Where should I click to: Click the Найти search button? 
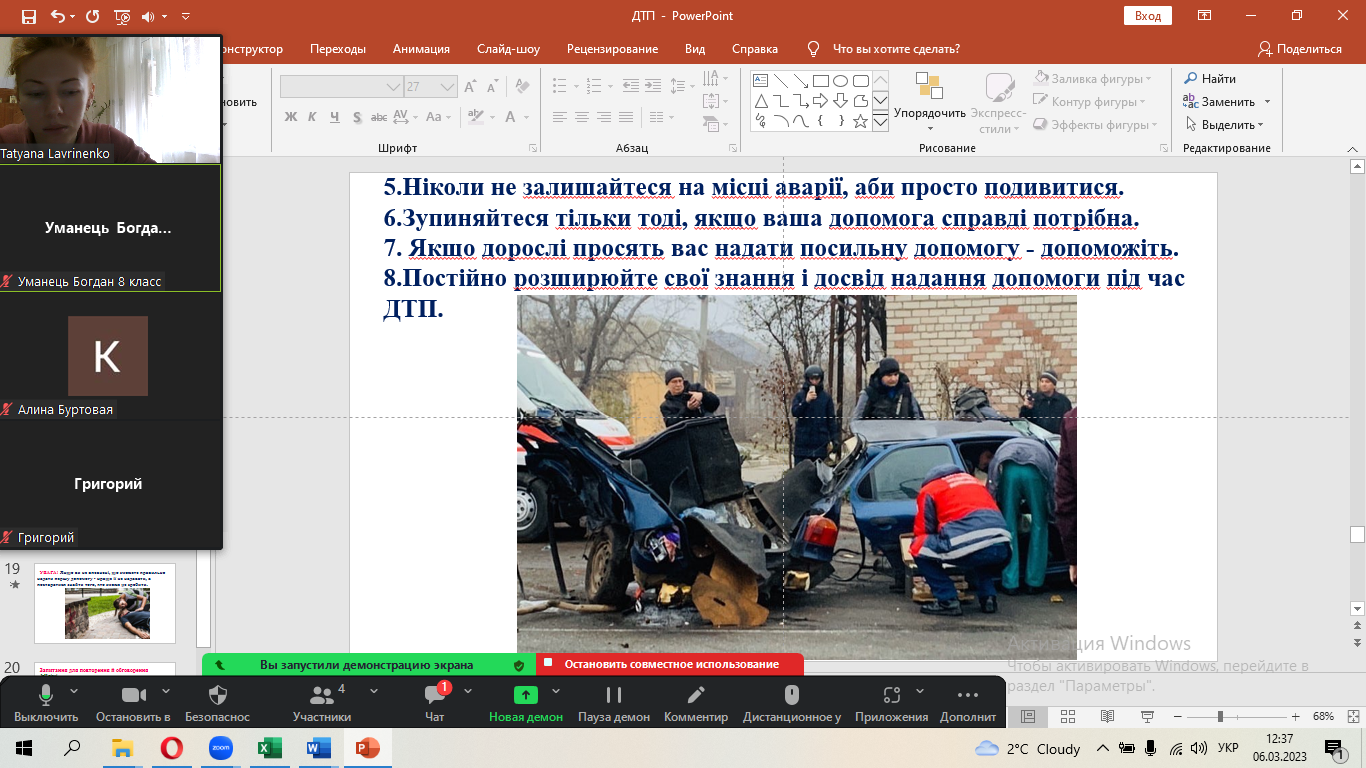(x=1210, y=79)
